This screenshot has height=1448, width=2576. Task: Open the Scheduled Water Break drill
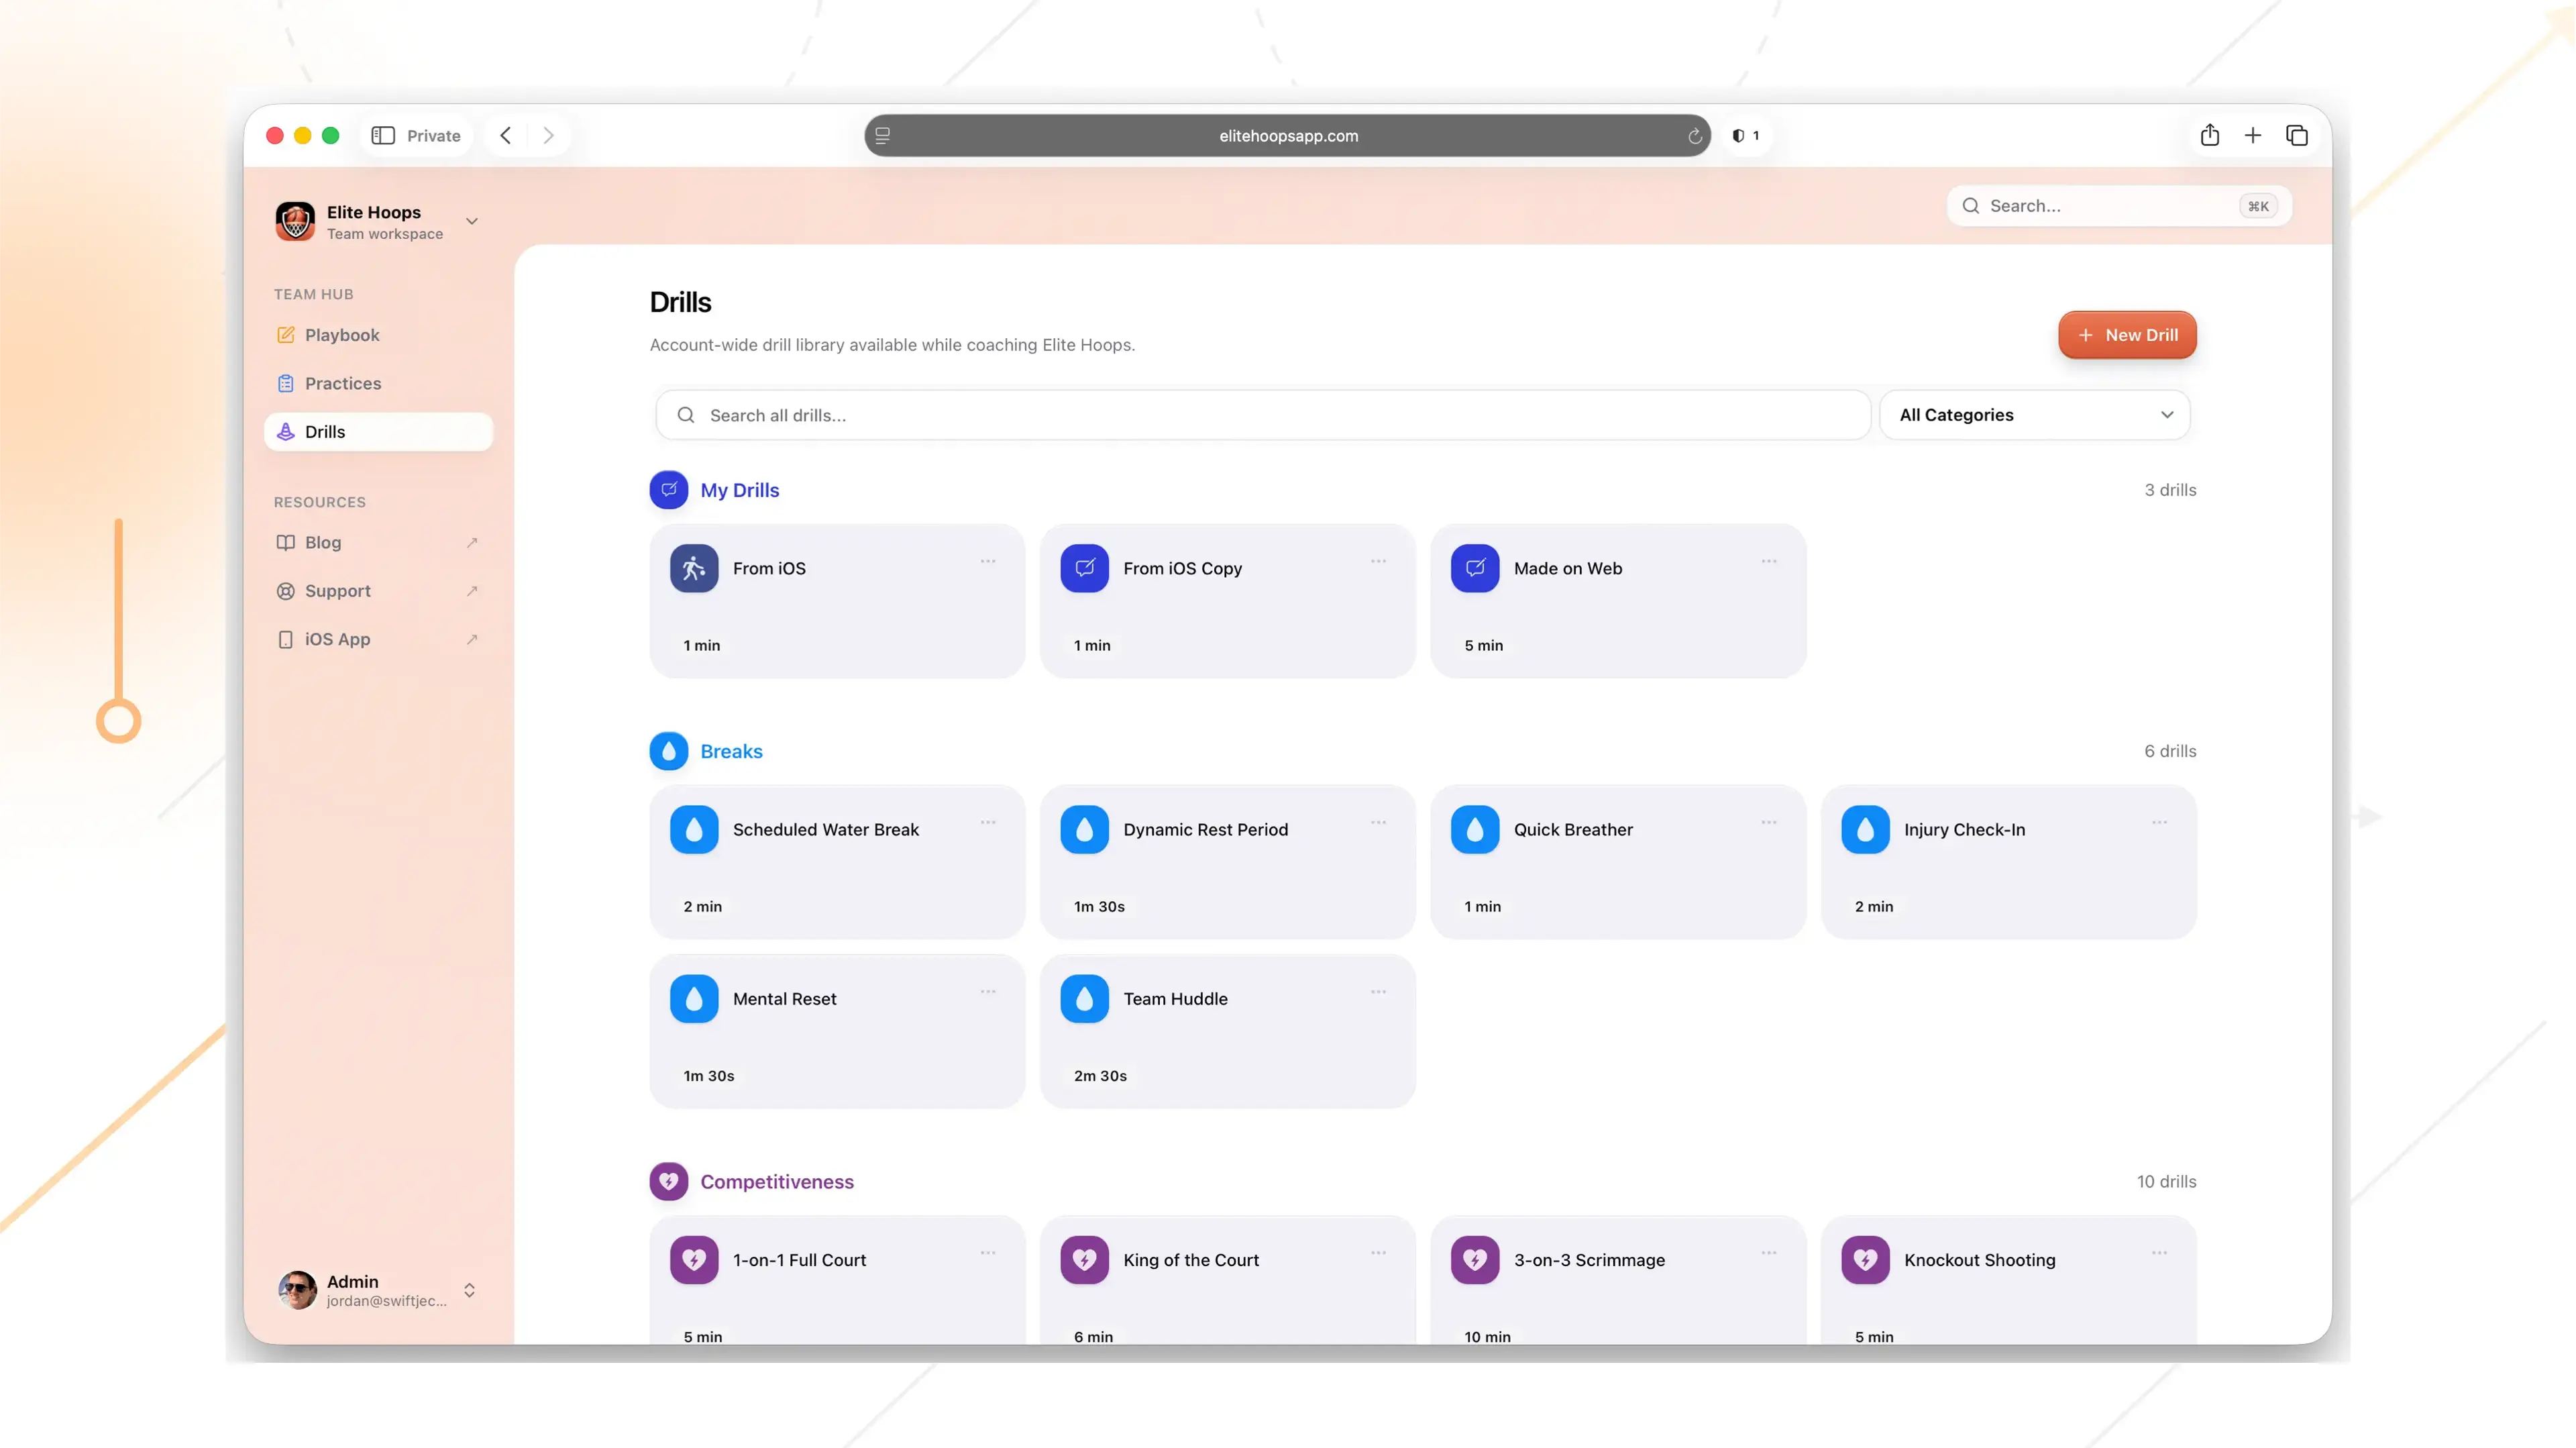click(837, 862)
